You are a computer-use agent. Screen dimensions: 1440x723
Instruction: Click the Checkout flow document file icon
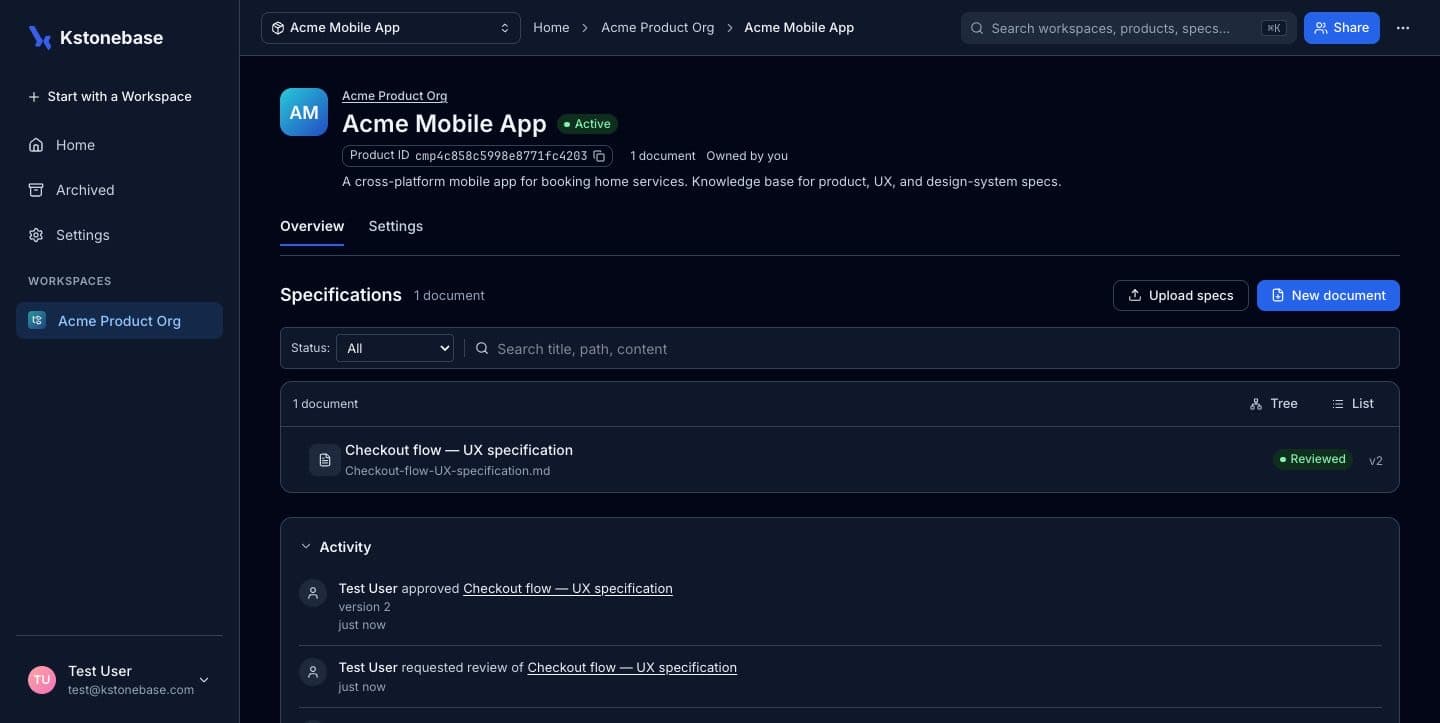324,460
